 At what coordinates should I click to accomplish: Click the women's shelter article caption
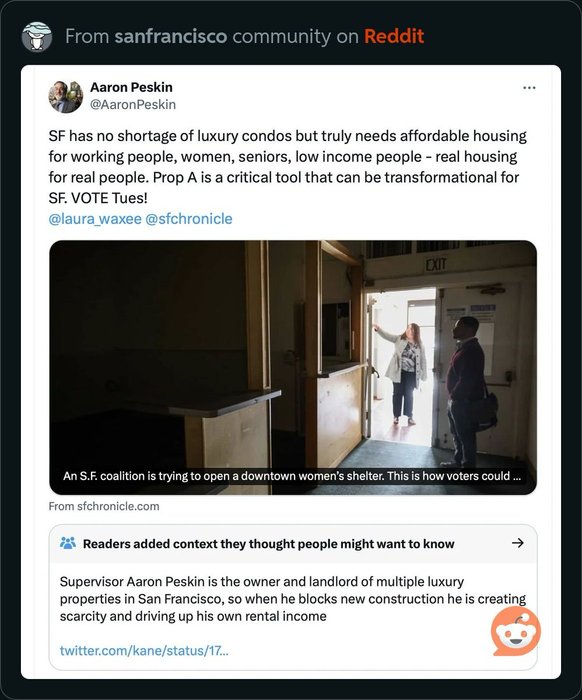pyautogui.click(x=292, y=476)
